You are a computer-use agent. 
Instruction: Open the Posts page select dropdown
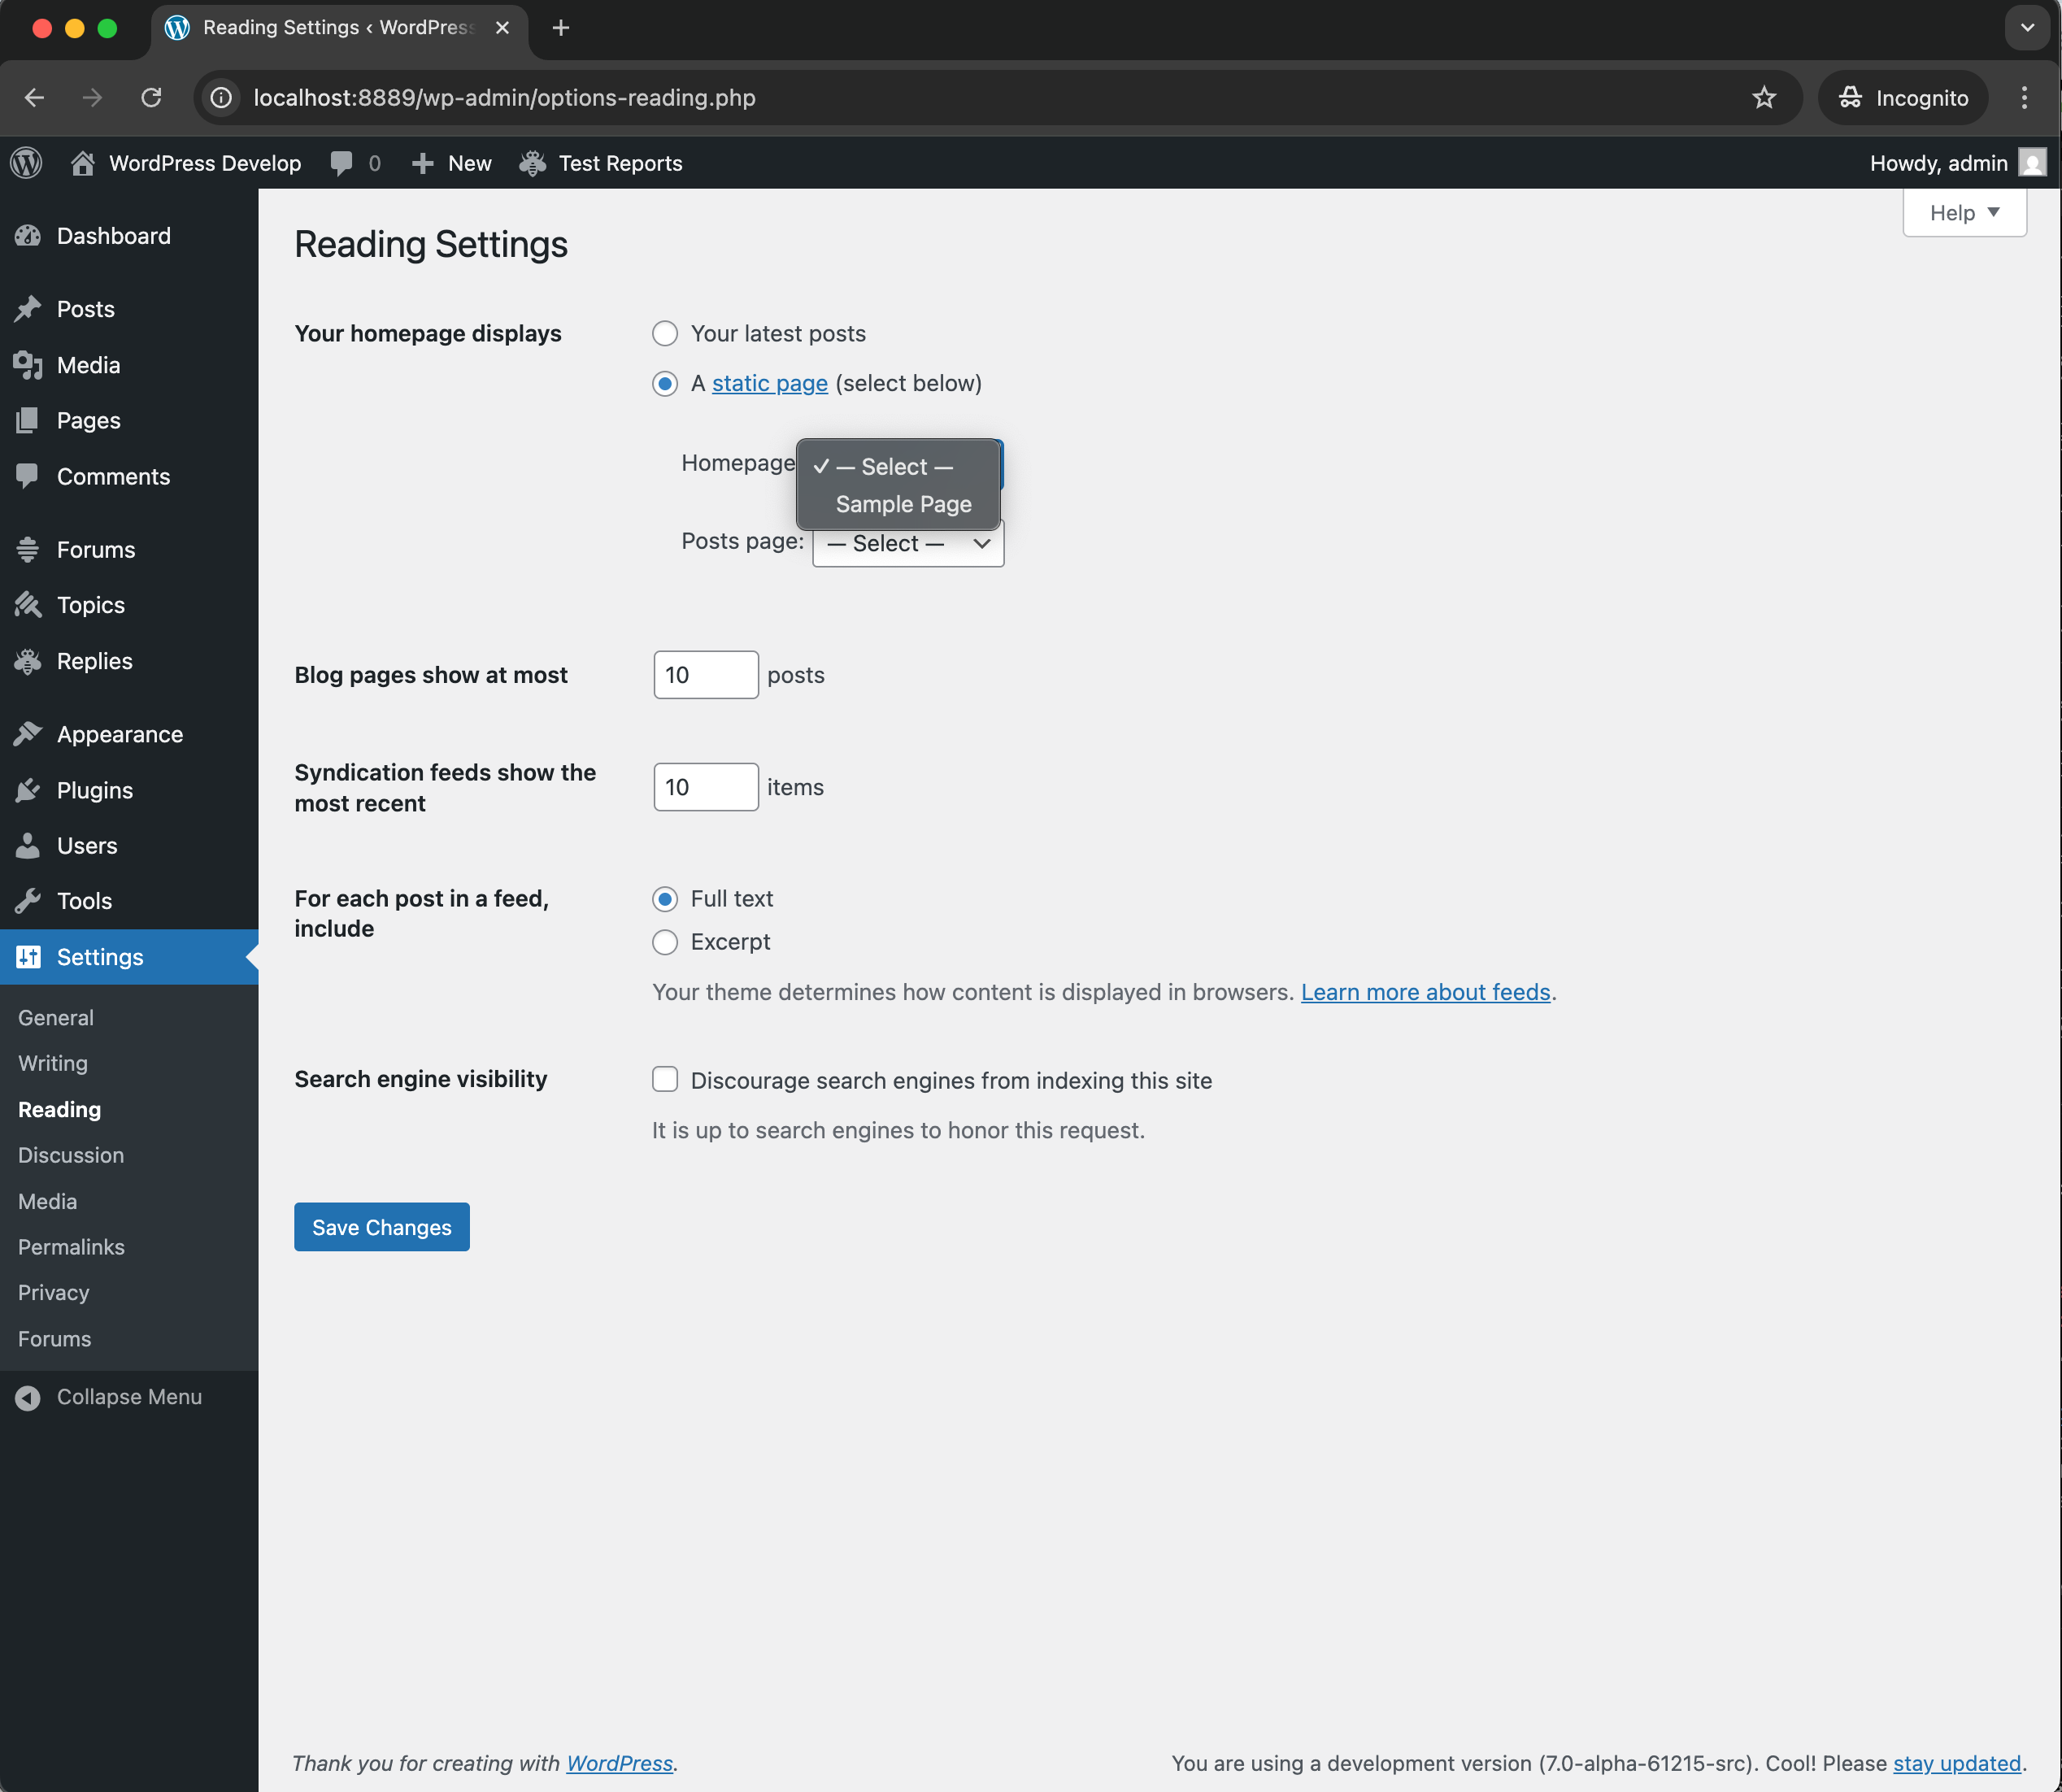click(x=907, y=544)
